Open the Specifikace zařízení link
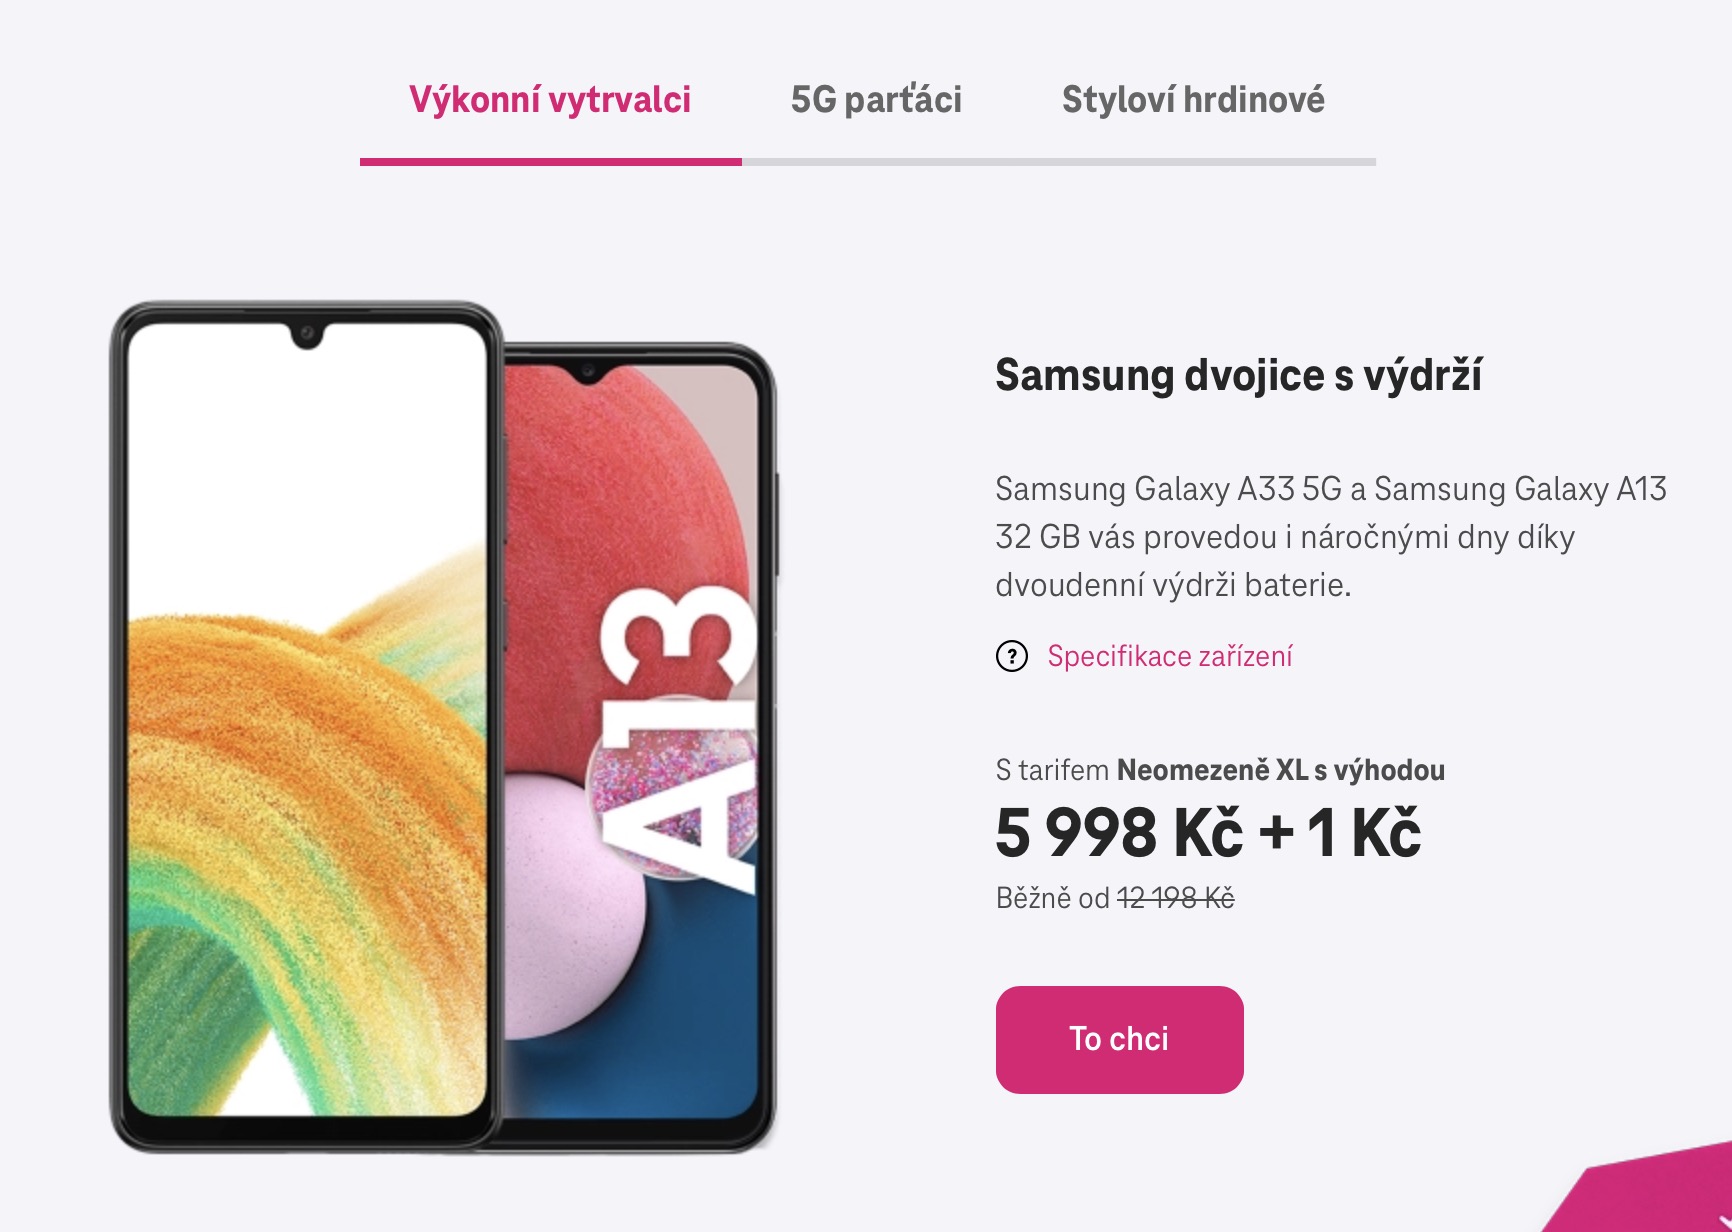This screenshot has width=1732, height=1232. pos(1169,657)
